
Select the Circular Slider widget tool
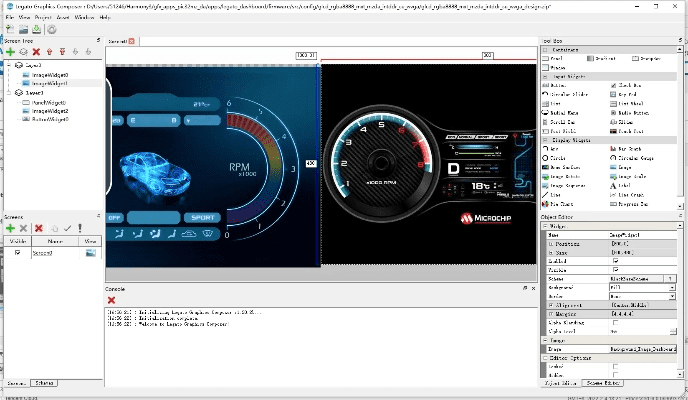[566, 94]
